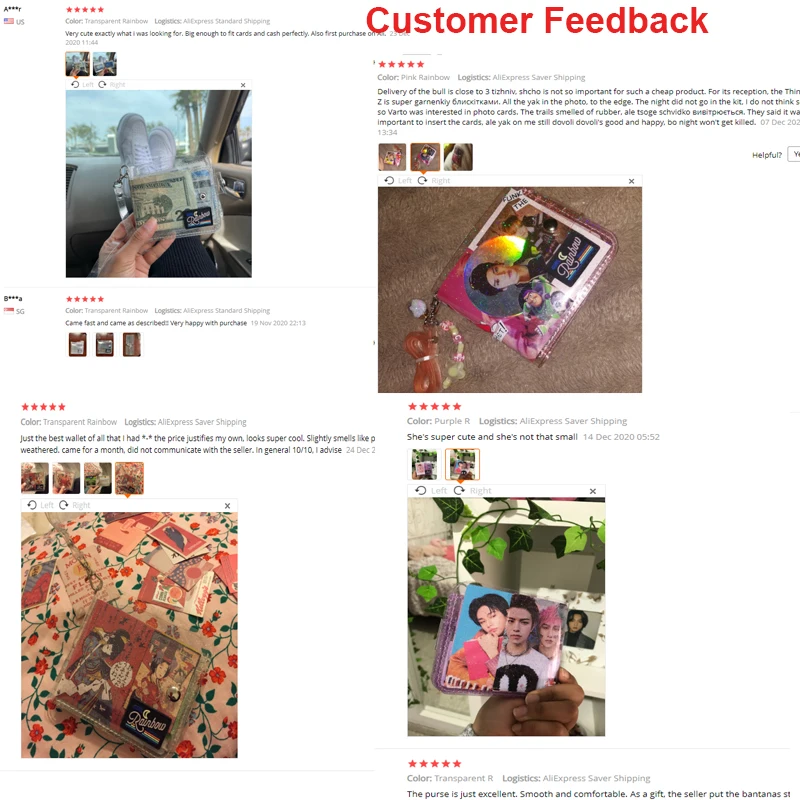Screen dimensions: 800x800
Task: Open the second thumbnail in the US review
Action: [x=105, y=64]
